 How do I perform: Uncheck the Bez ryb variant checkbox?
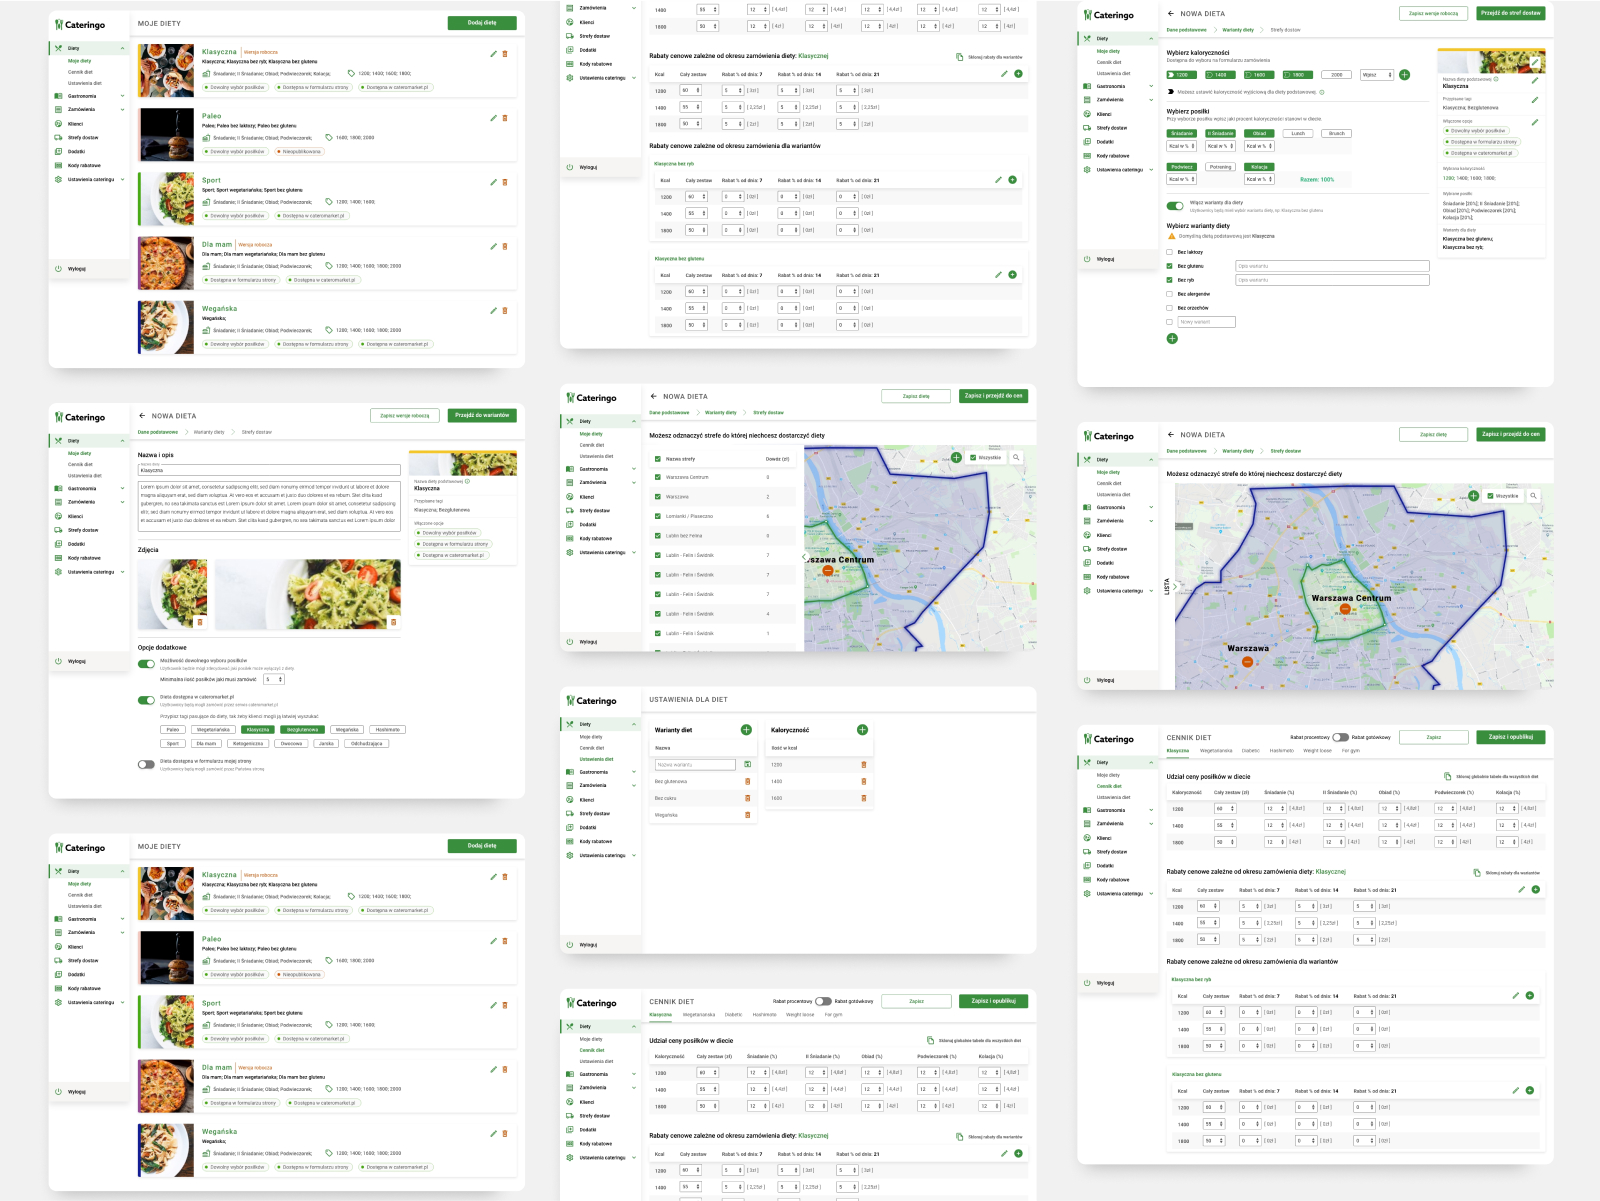click(1170, 280)
